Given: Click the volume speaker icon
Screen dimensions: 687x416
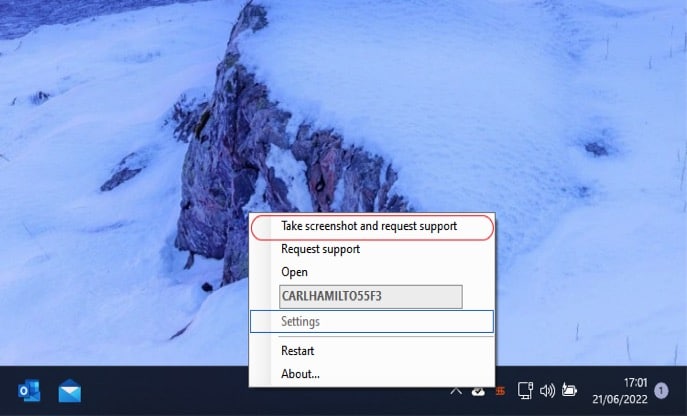Looking at the screenshot, I should point(547,391).
